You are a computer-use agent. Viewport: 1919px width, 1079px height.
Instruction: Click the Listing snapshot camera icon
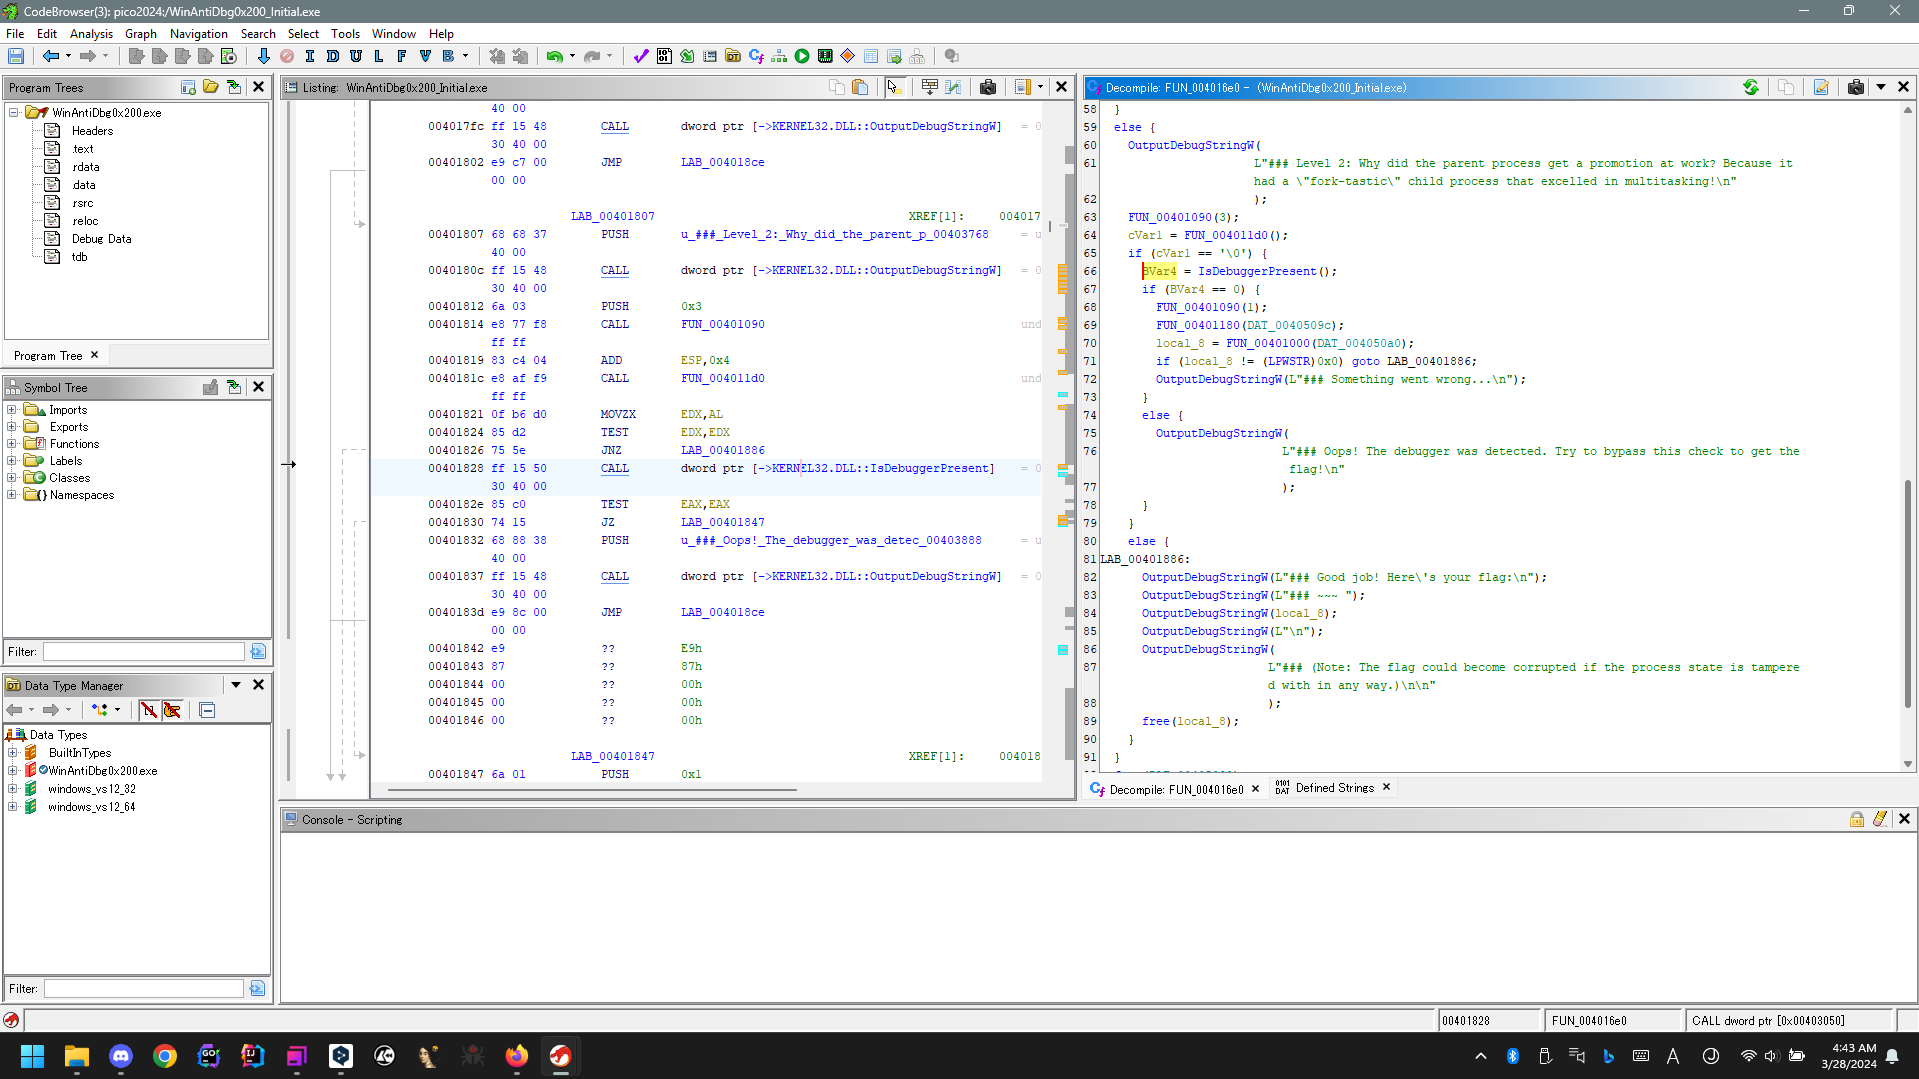[988, 87]
